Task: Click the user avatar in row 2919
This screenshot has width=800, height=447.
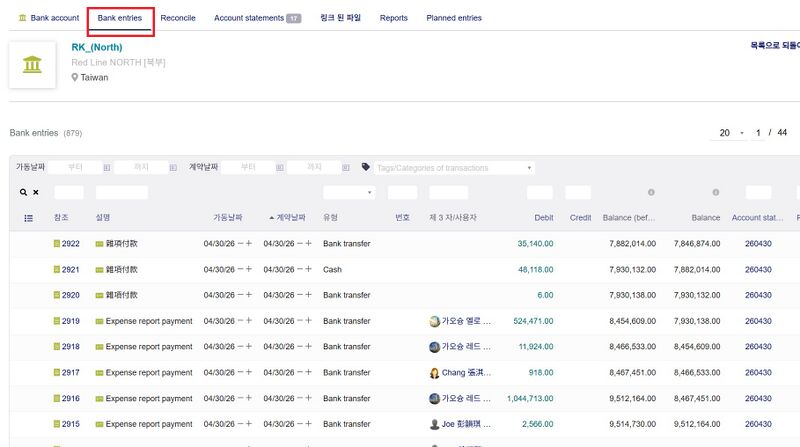Action: pos(434,321)
